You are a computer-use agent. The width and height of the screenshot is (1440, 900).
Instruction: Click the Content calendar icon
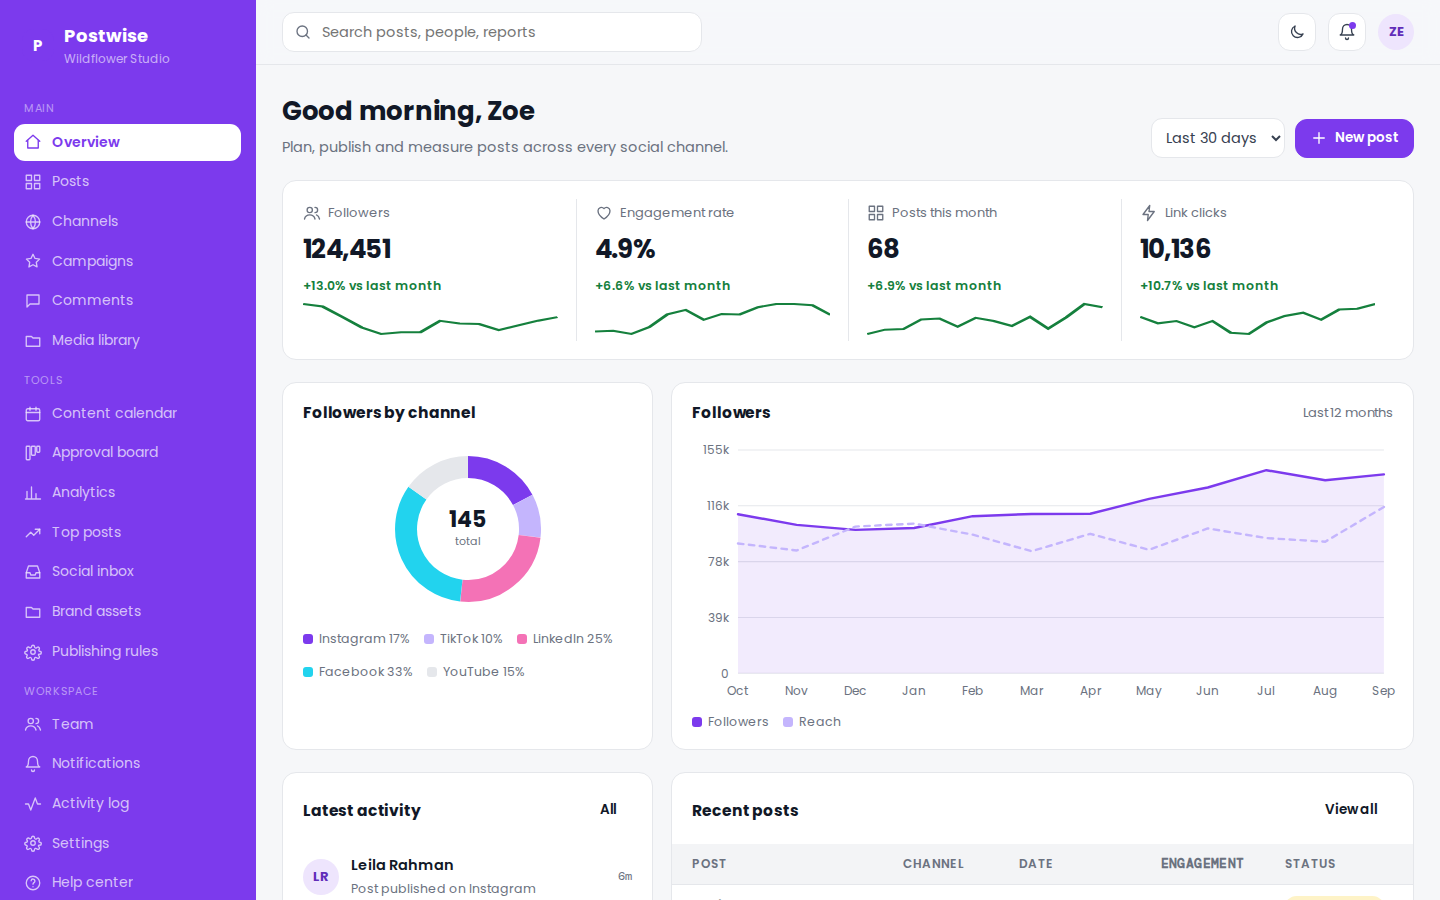coord(33,413)
